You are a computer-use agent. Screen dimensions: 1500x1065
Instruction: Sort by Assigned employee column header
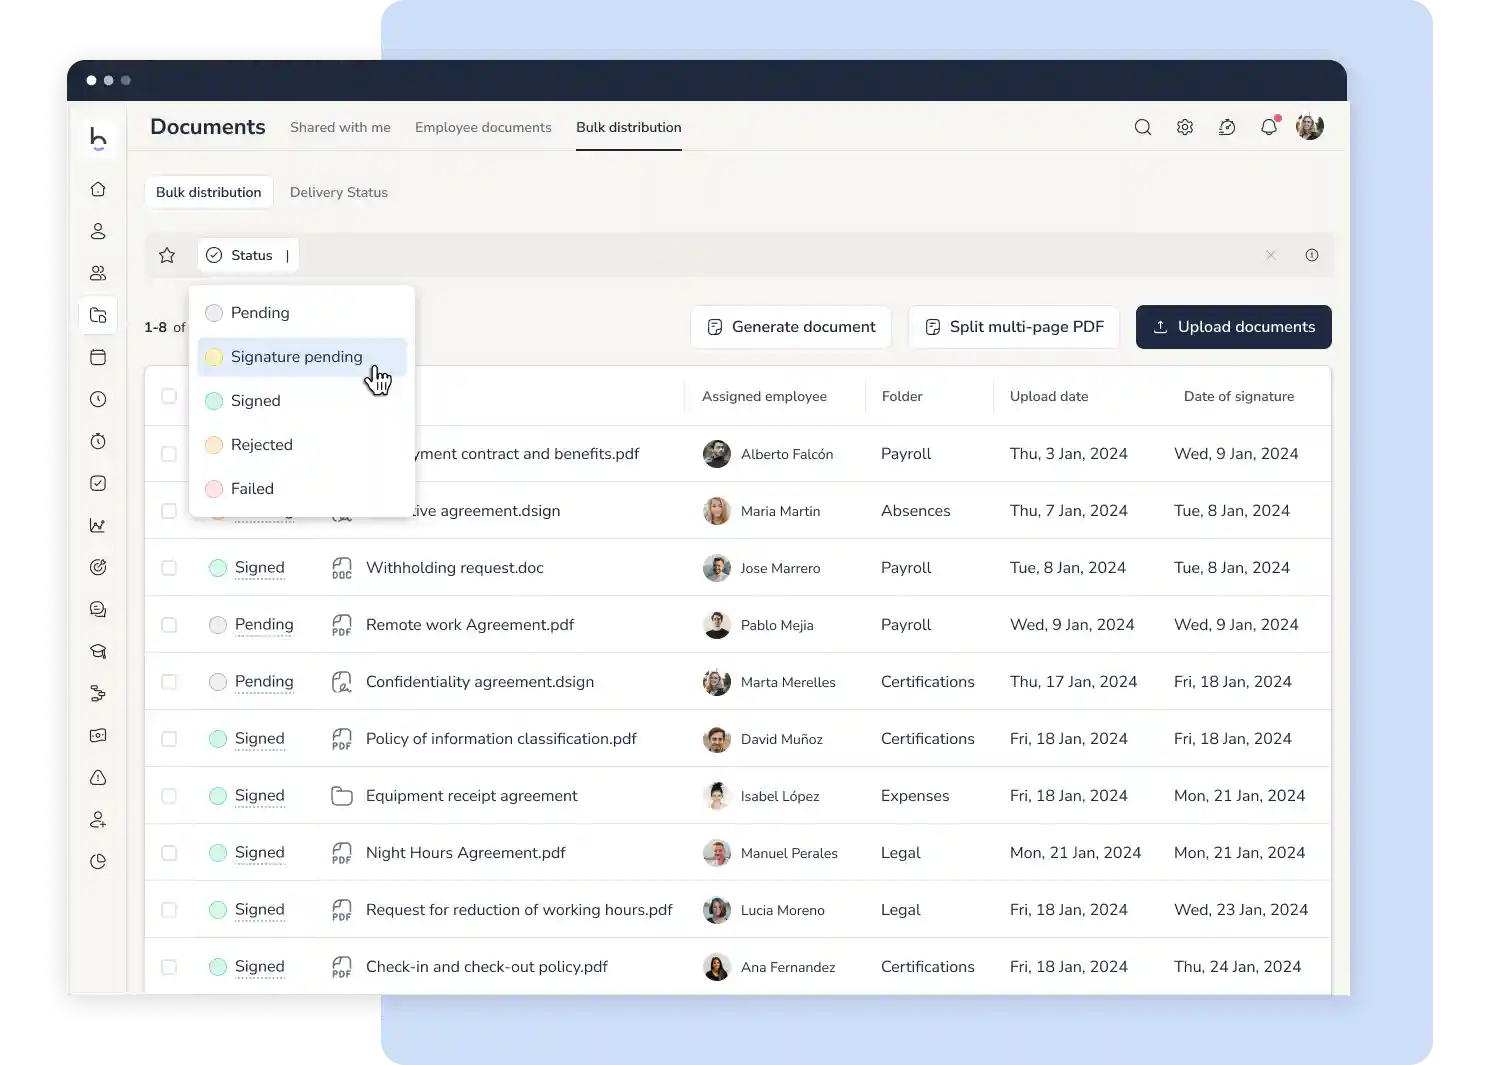click(764, 396)
